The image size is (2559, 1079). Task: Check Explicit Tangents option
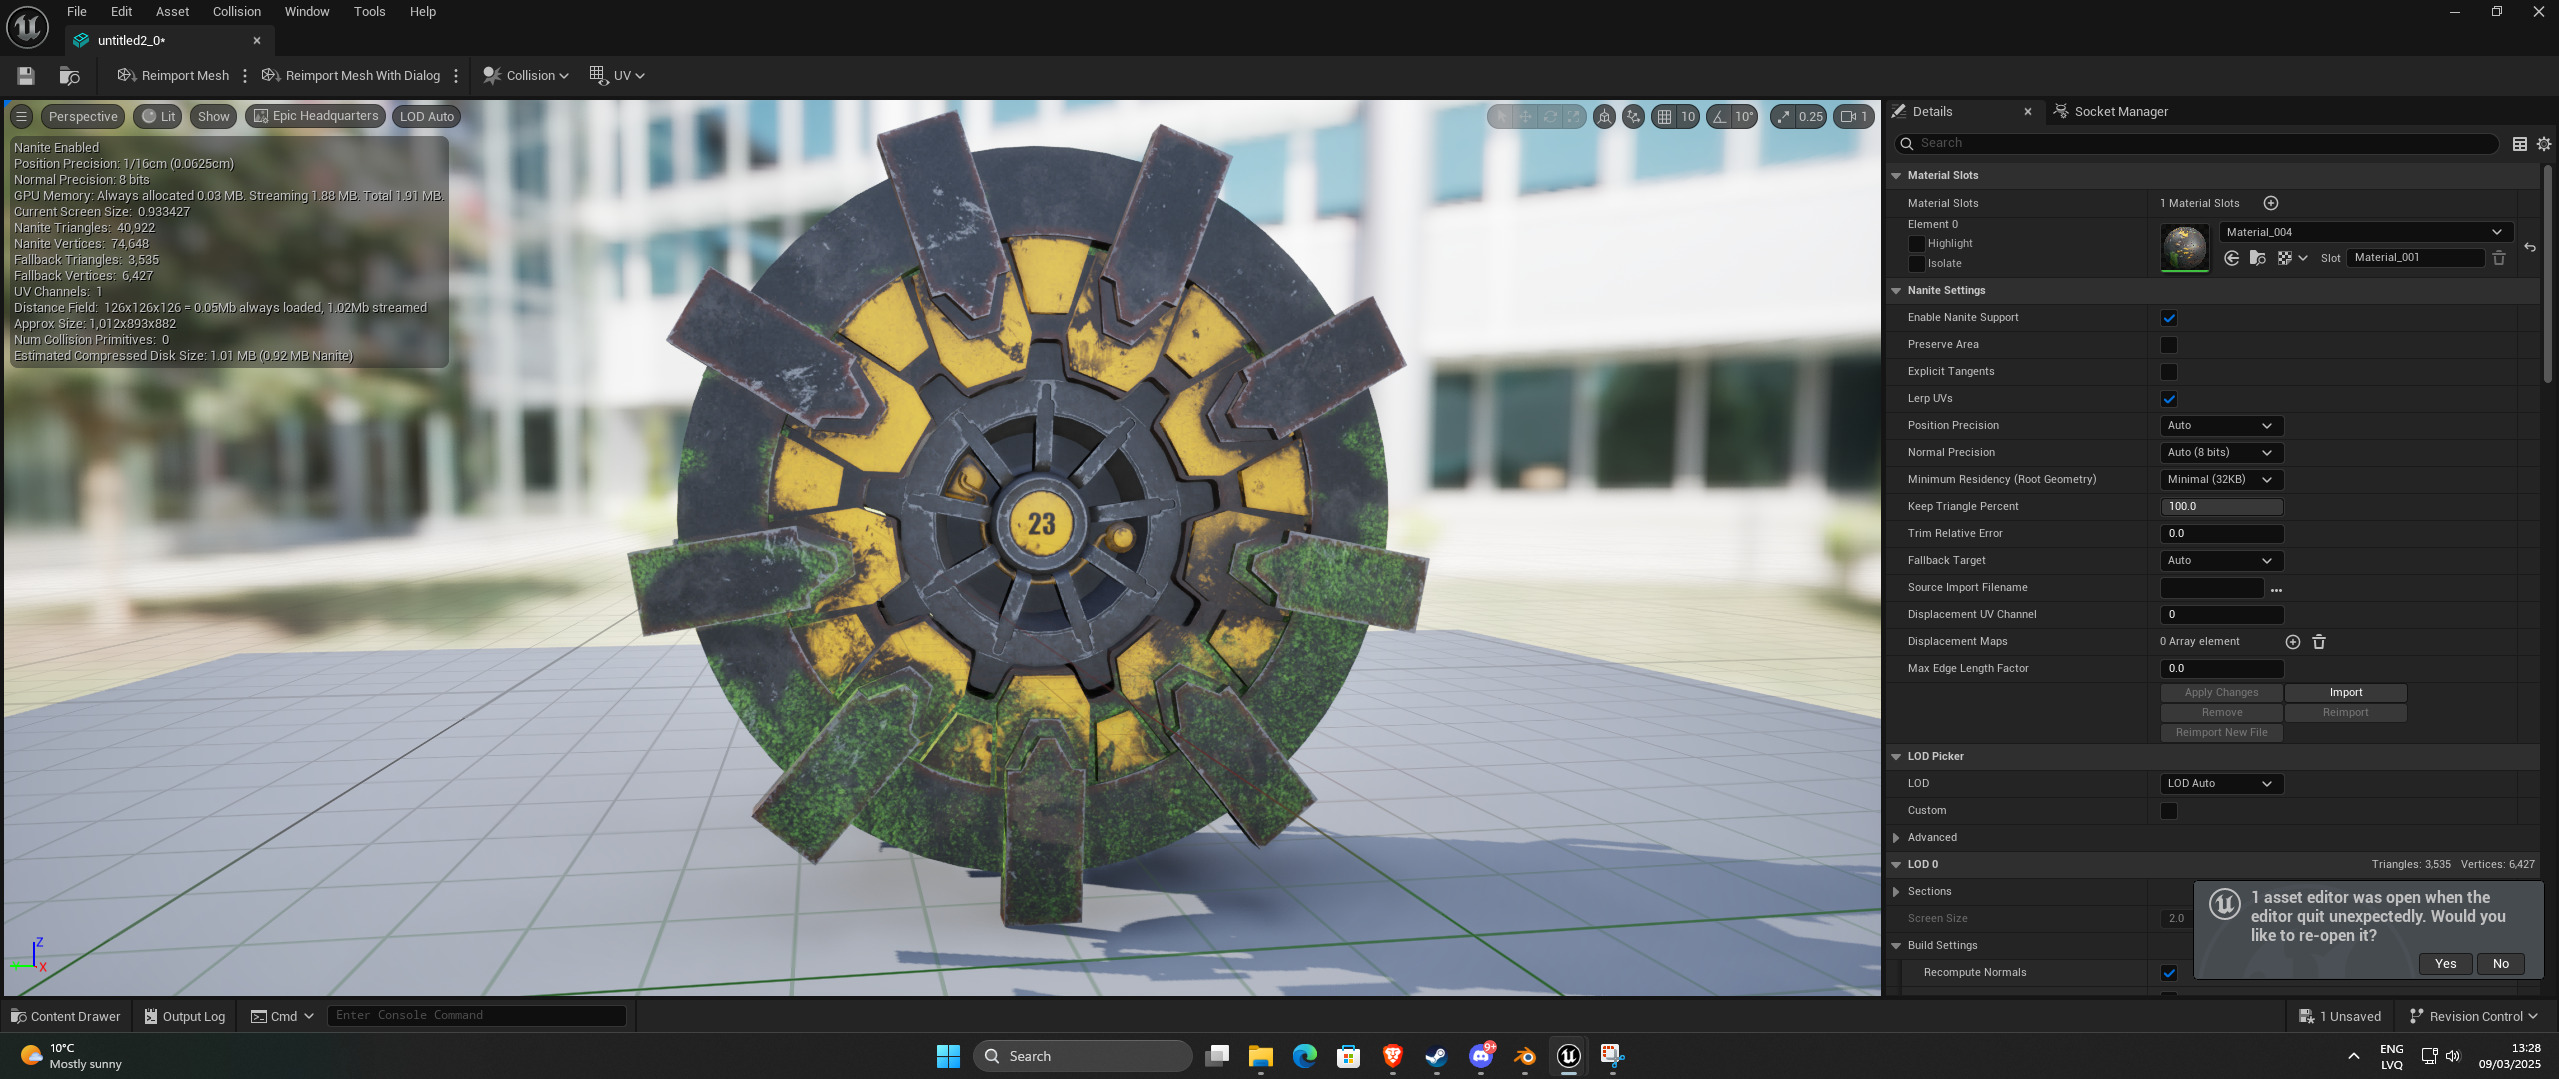click(2169, 372)
